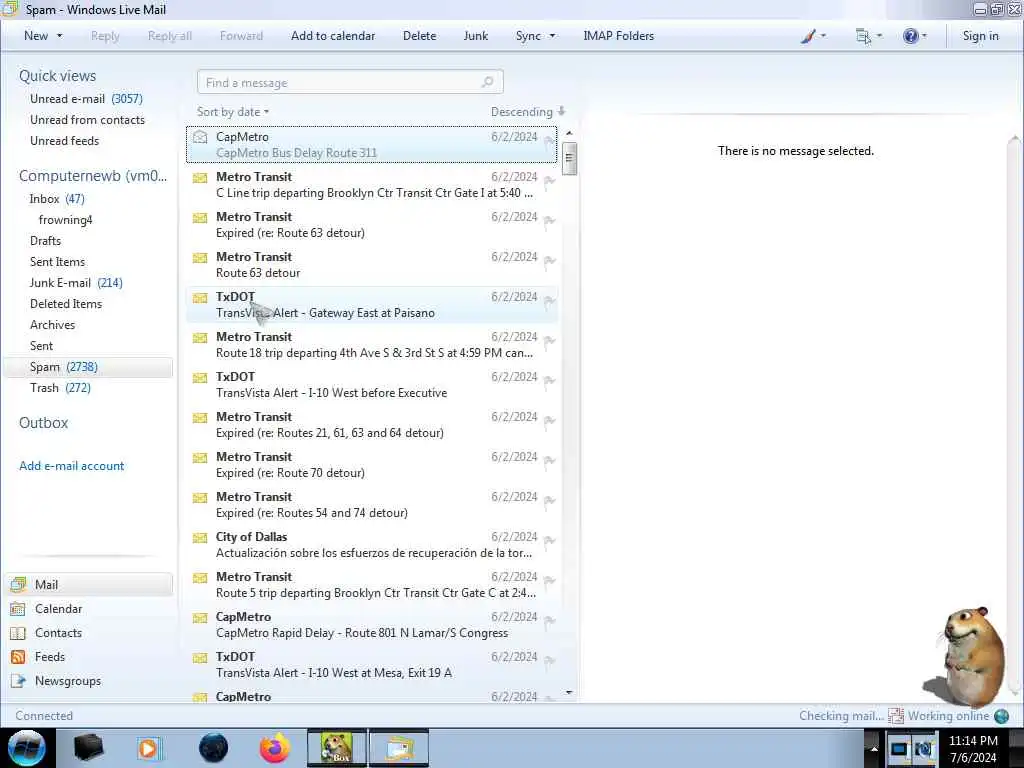Collapse the Computernewb account header

tap(93, 176)
